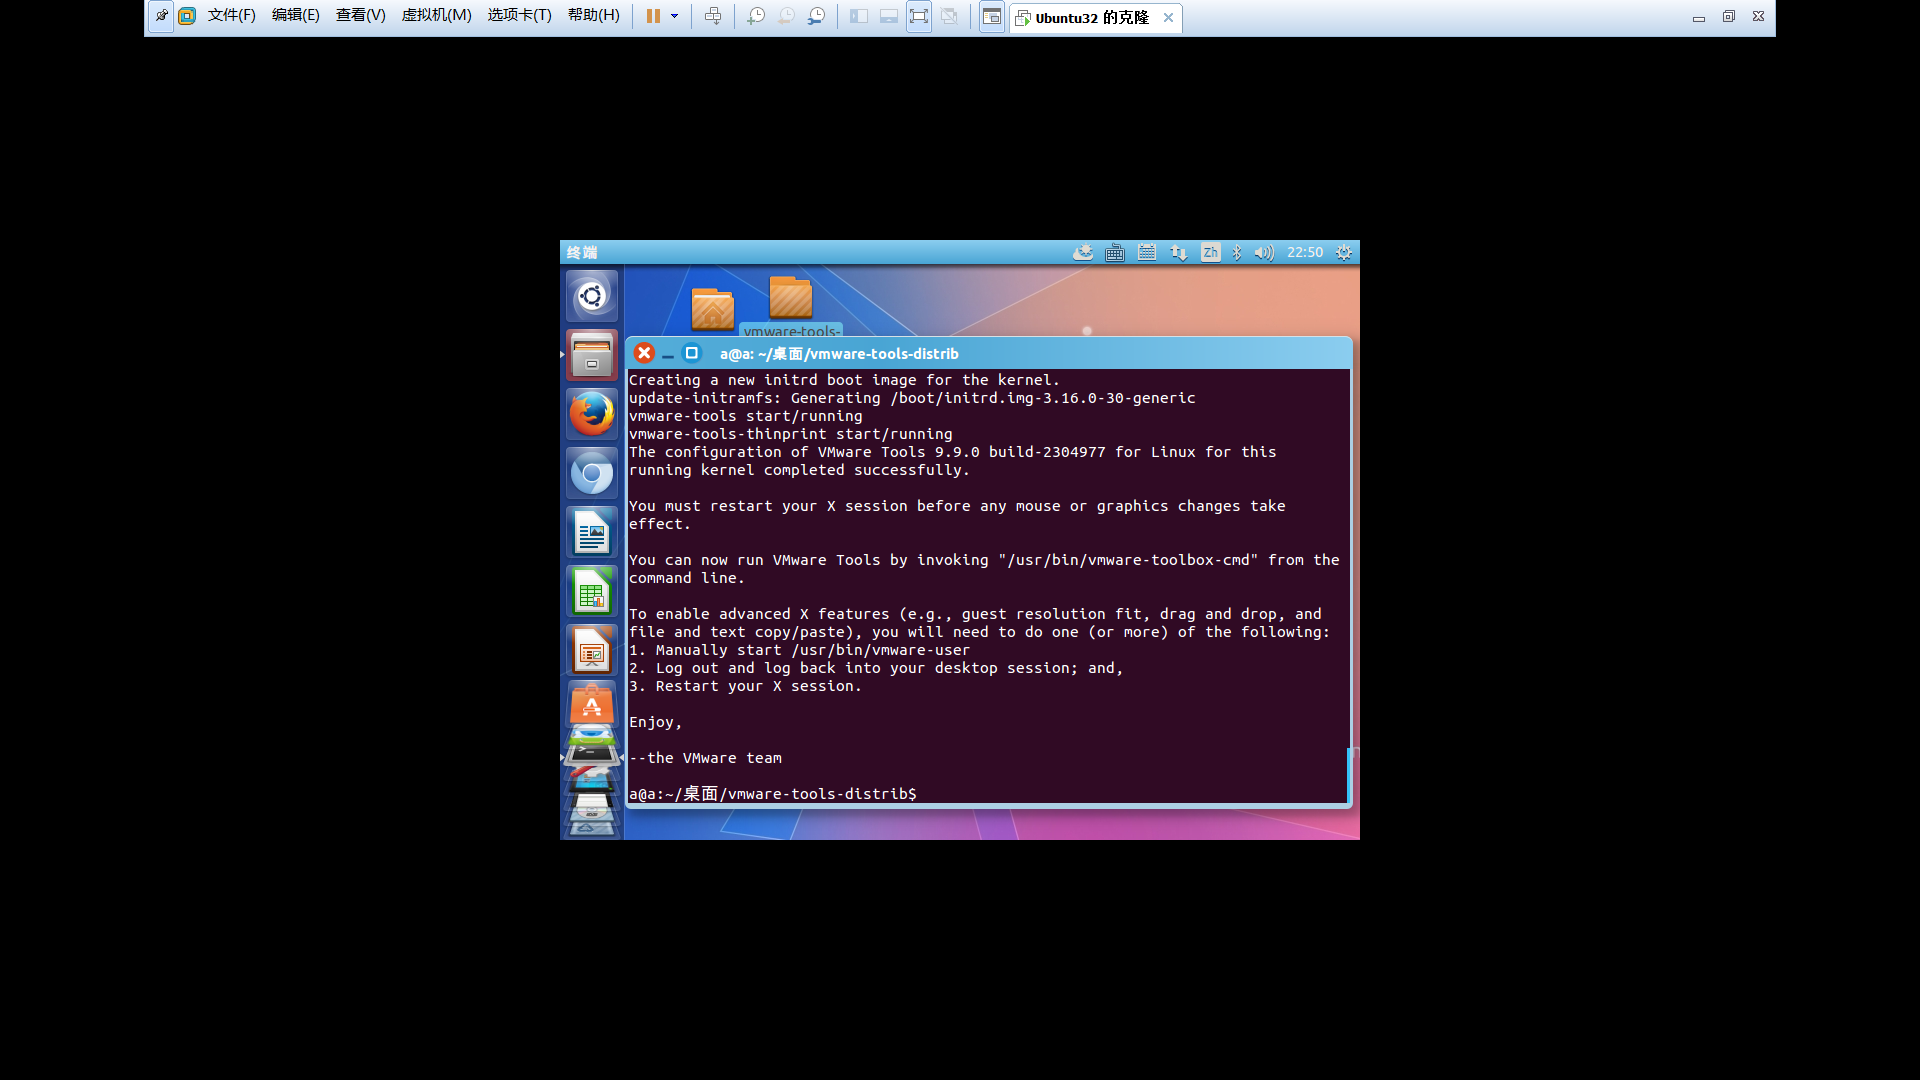
Task: Close the terminal window with red X
Action: click(x=644, y=353)
